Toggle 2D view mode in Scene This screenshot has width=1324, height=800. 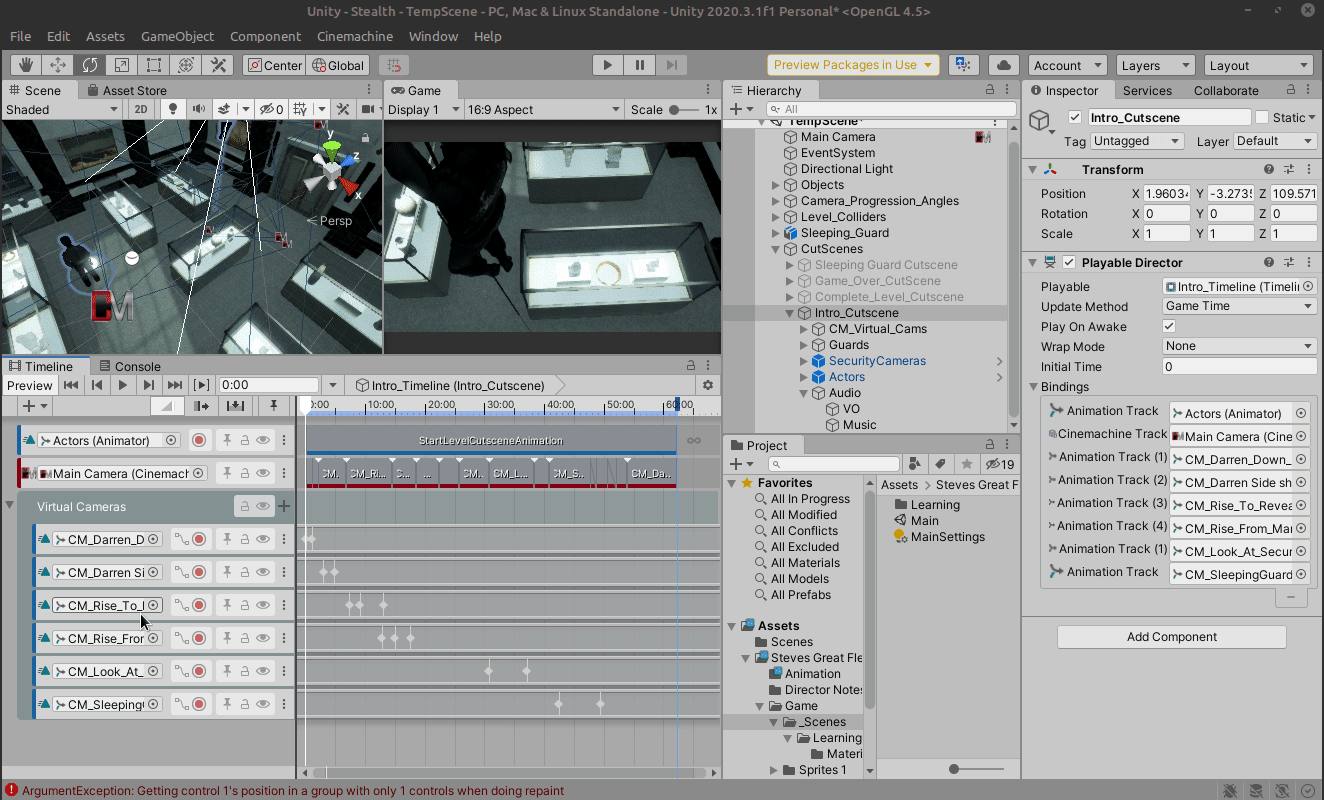click(x=142, y=109)
